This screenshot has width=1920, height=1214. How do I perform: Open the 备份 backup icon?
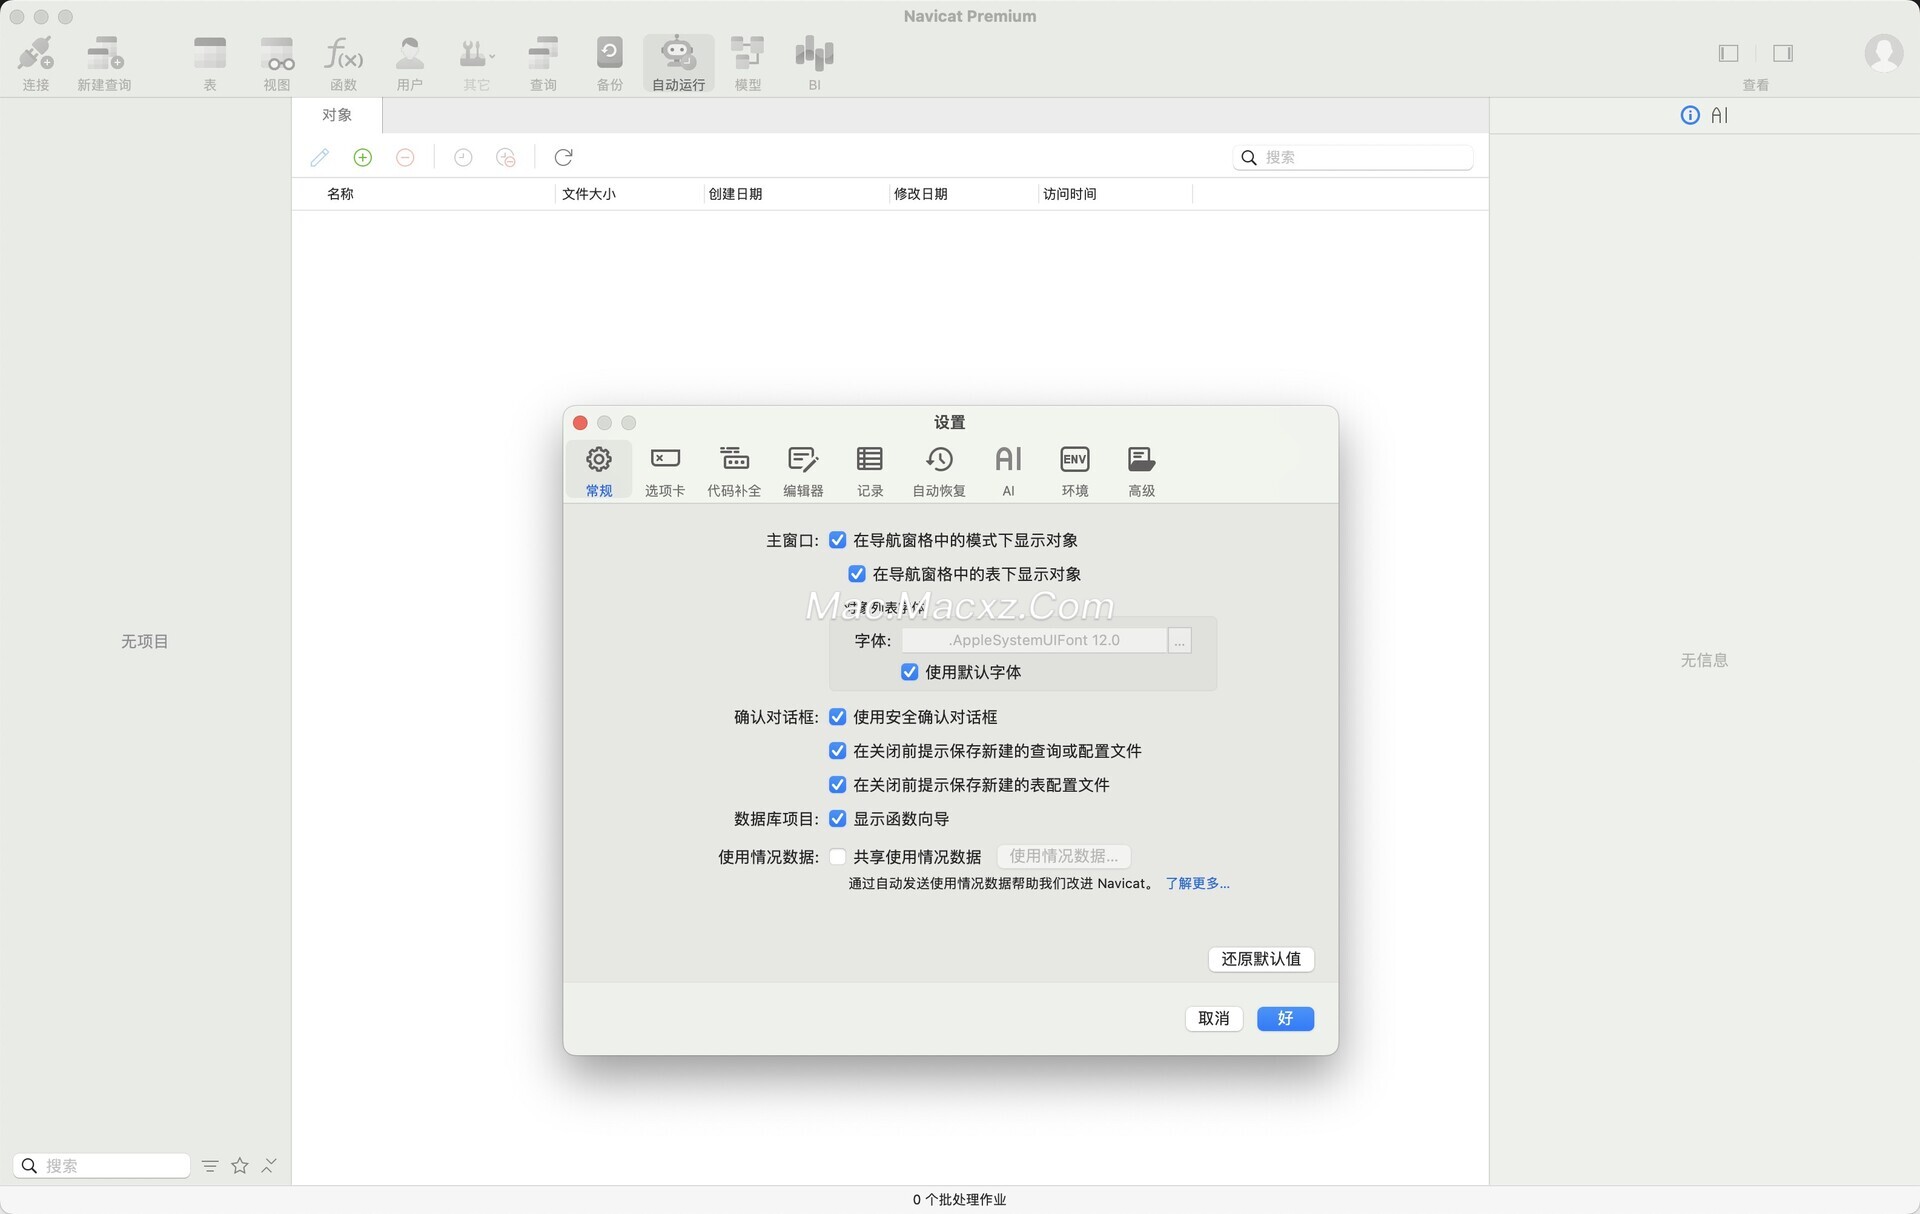click(x=610, y=63)
